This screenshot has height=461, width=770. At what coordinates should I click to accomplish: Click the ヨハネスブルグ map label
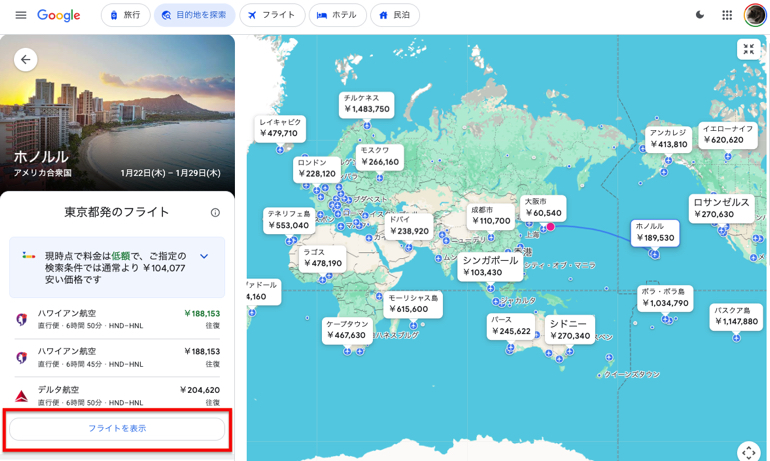pyautogui.click(x=396, y=335)
